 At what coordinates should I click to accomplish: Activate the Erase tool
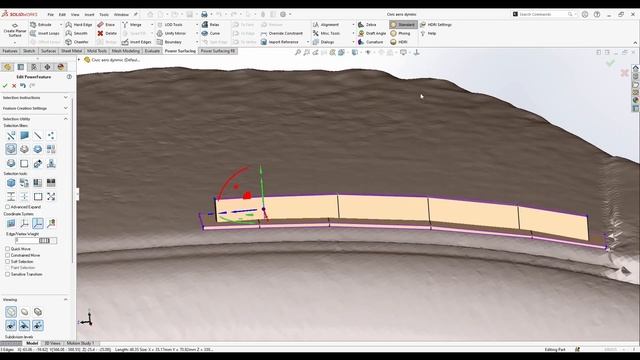pyautogui.click(x=106, y=24)
